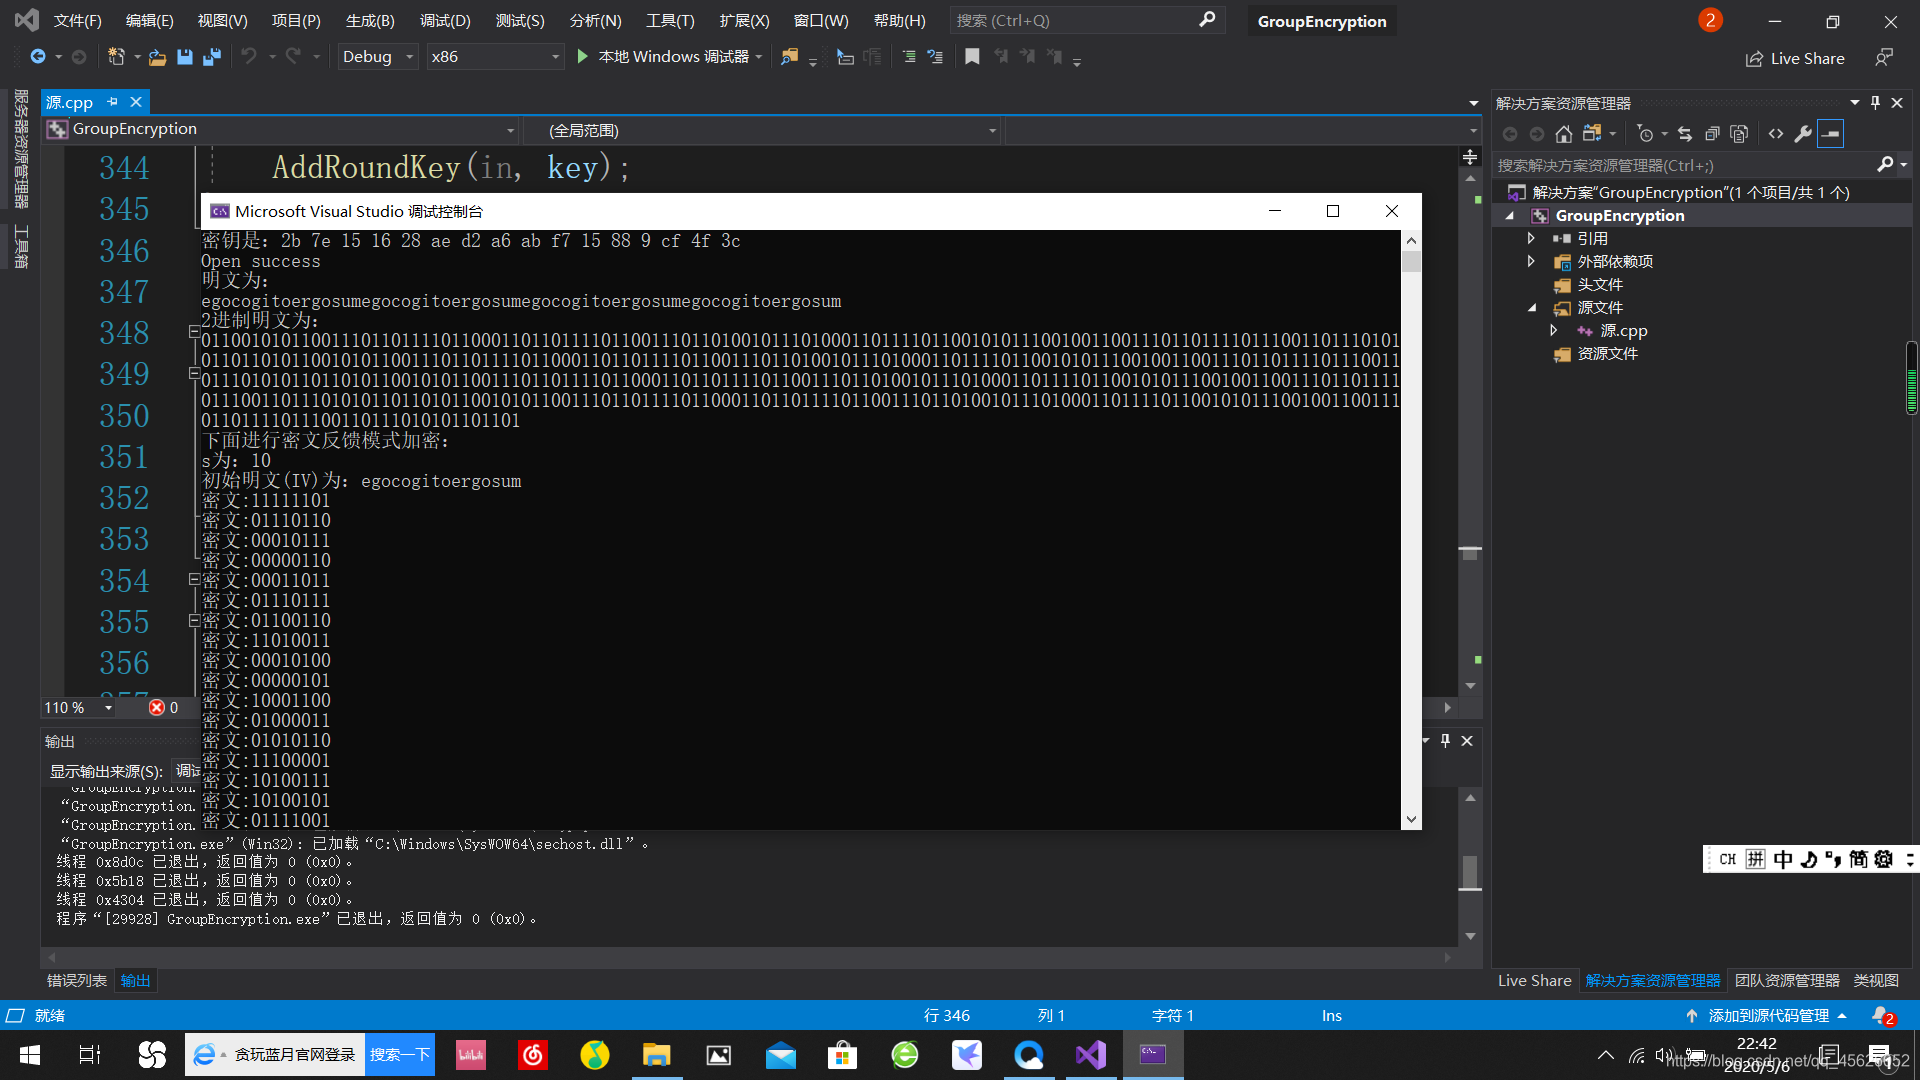1920x1080 pixels.
Task: Open the x86 platform dropdown
Action: [494, 57]
